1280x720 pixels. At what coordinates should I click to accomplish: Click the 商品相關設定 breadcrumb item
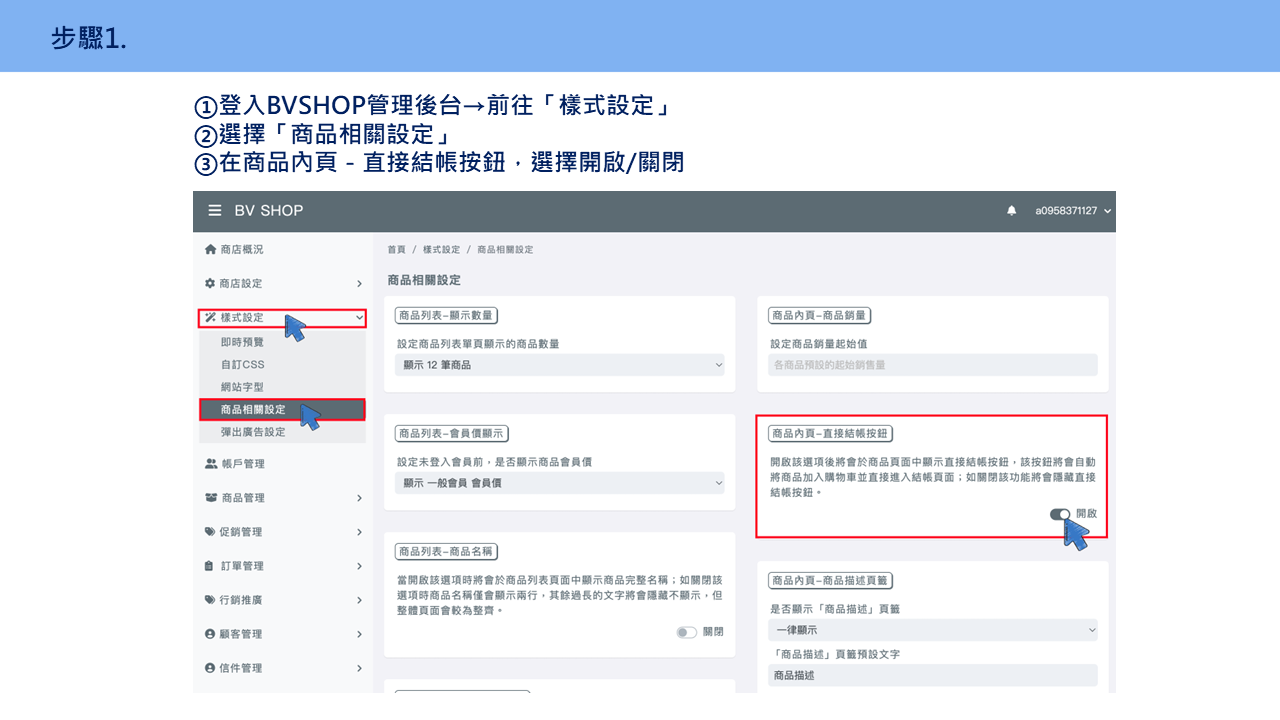[x=505, y=249]
